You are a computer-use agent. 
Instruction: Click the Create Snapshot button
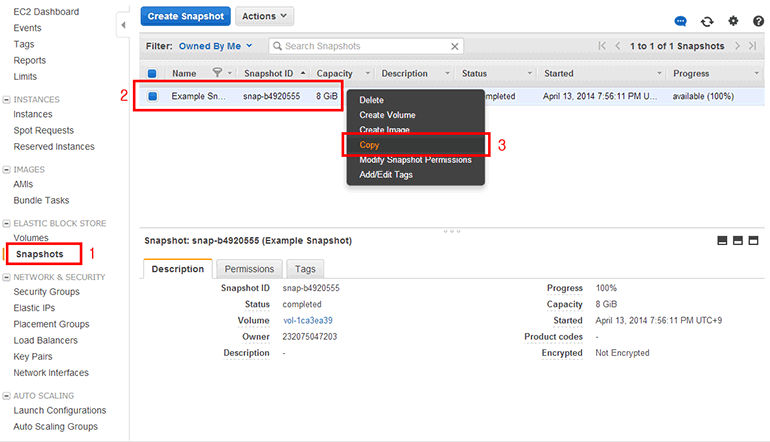tap(186, 16)
